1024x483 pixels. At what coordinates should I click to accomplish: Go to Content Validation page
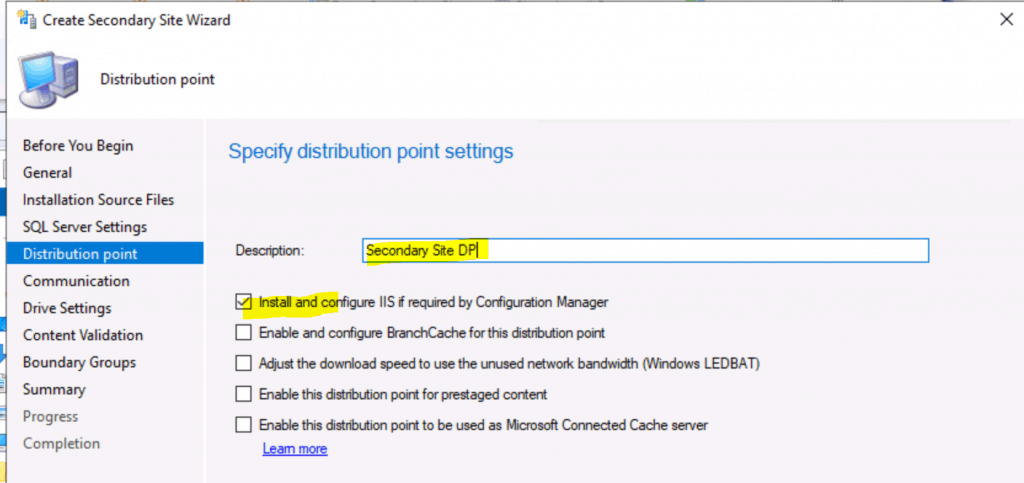coord(83,335)
